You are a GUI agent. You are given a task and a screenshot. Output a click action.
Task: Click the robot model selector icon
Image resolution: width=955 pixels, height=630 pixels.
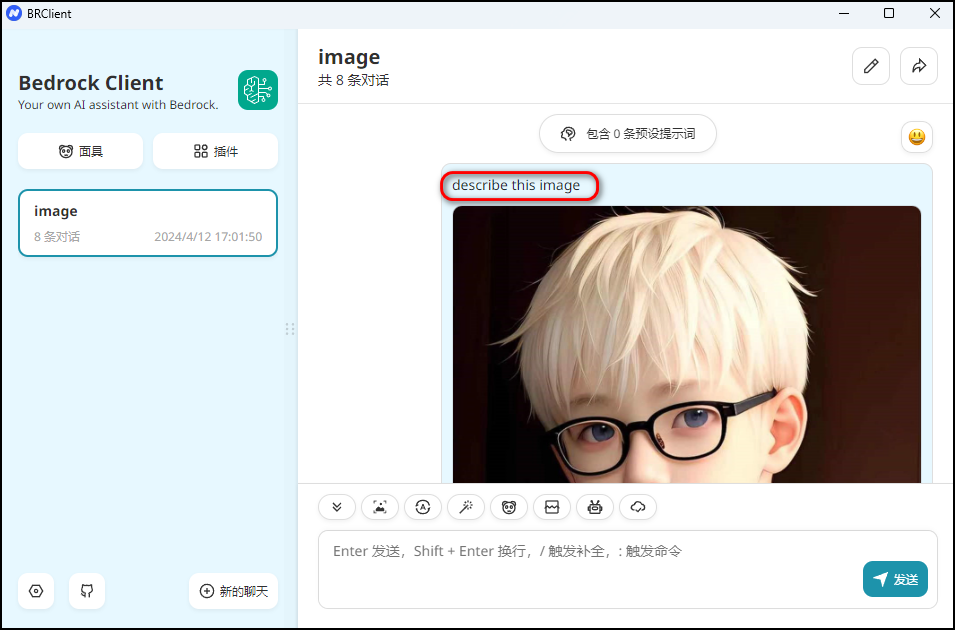pos(595,507)
